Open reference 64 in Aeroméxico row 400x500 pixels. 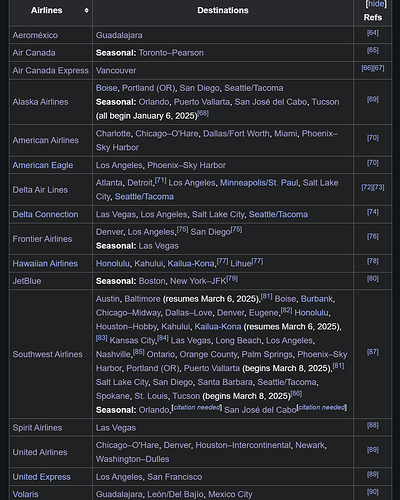click(x=373, y=33)
